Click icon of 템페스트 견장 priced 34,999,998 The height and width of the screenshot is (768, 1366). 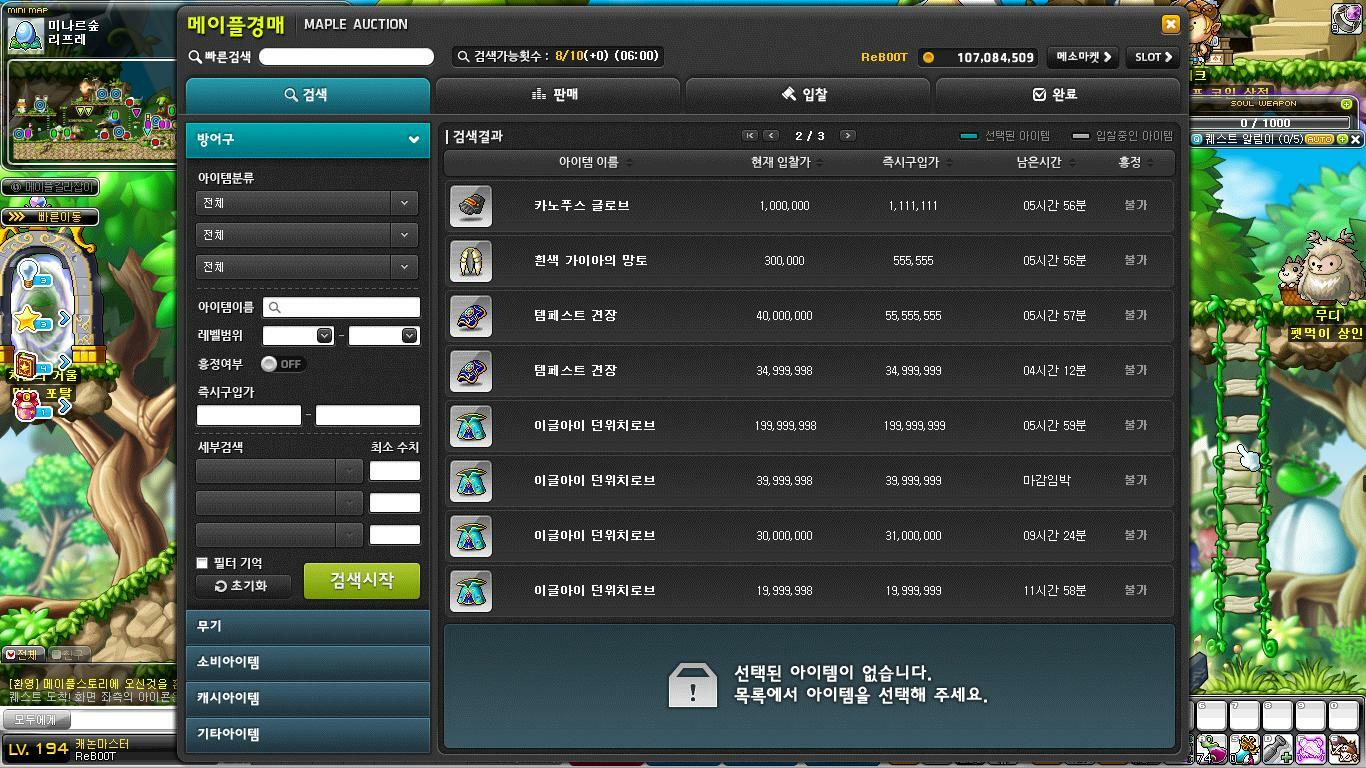pyautogui.click(x=471, y=371)
